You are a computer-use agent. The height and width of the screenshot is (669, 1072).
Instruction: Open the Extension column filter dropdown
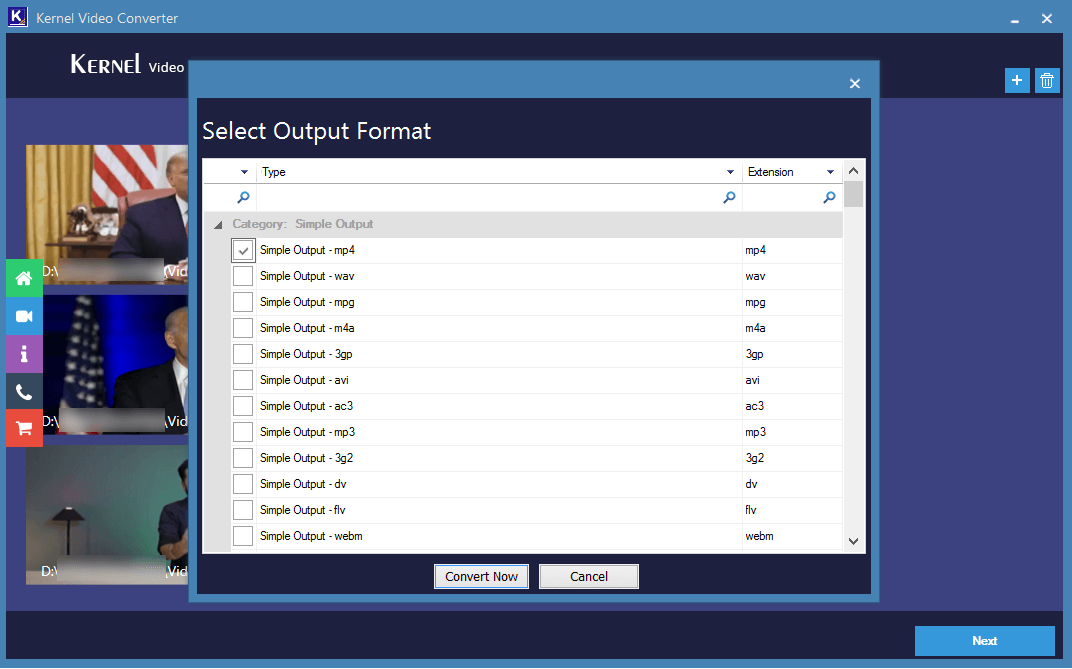[x=830, y=172]
